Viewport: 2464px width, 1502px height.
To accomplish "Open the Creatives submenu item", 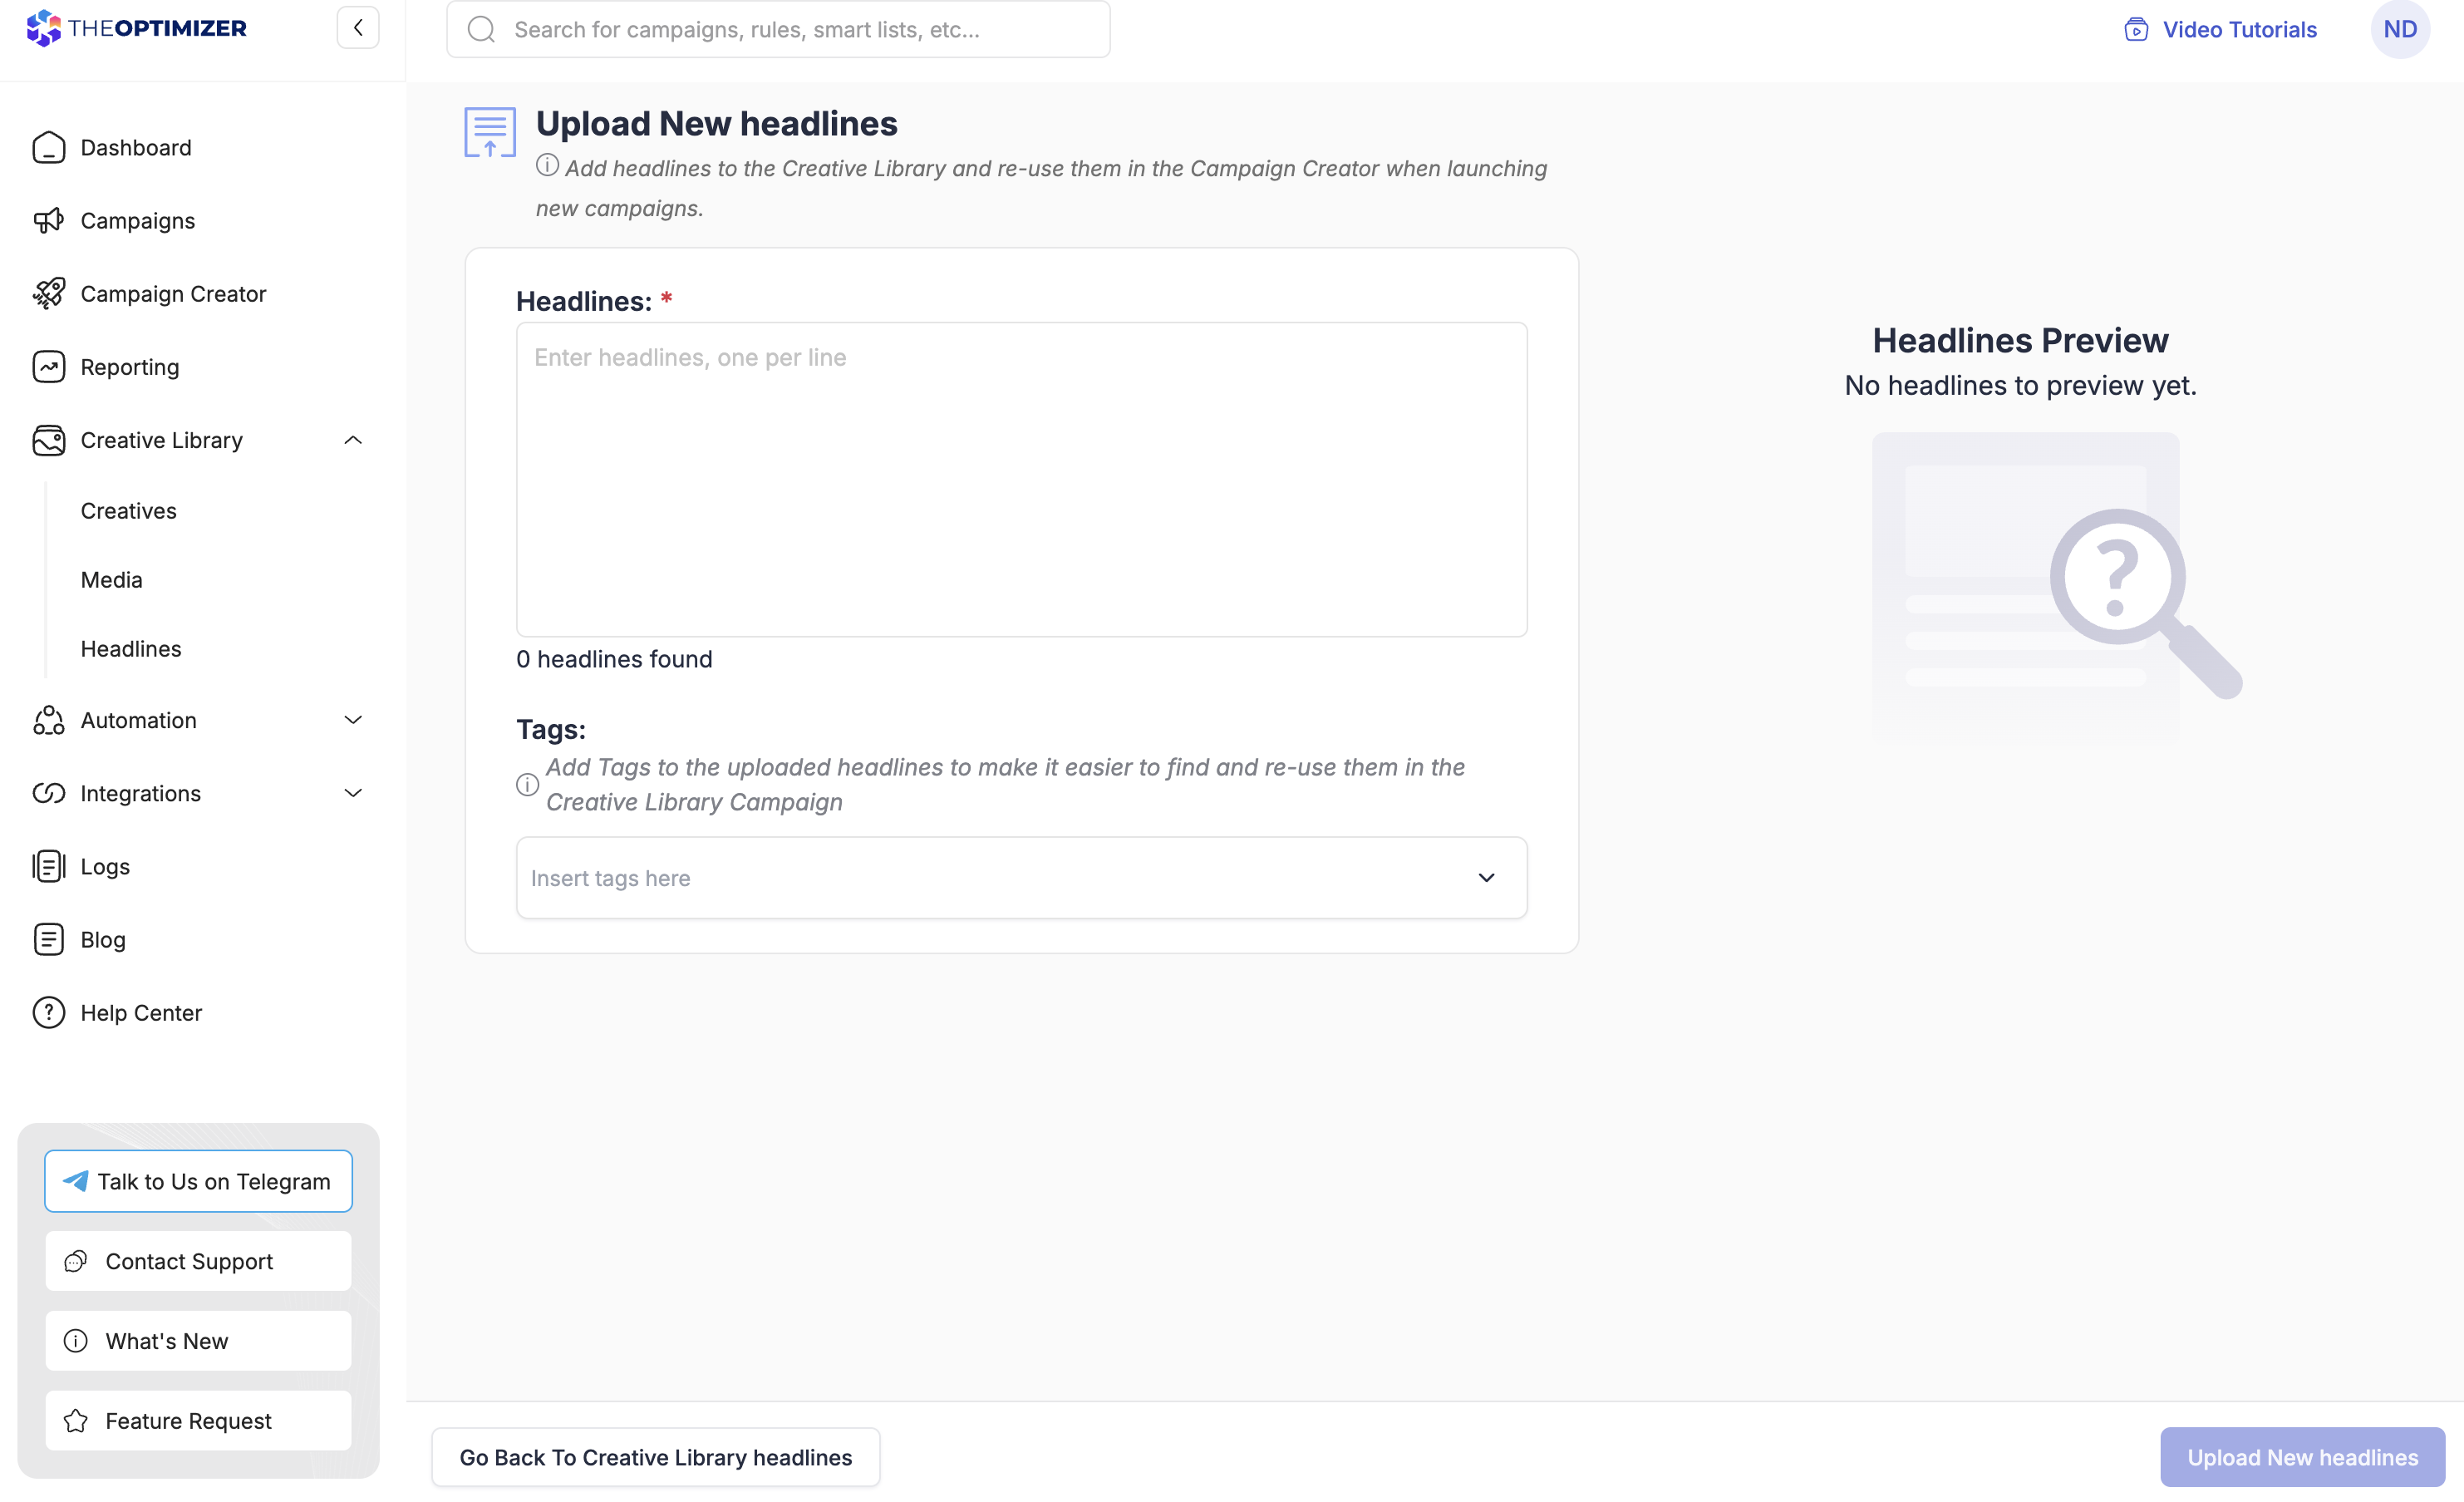I will [x=128, y=511].
